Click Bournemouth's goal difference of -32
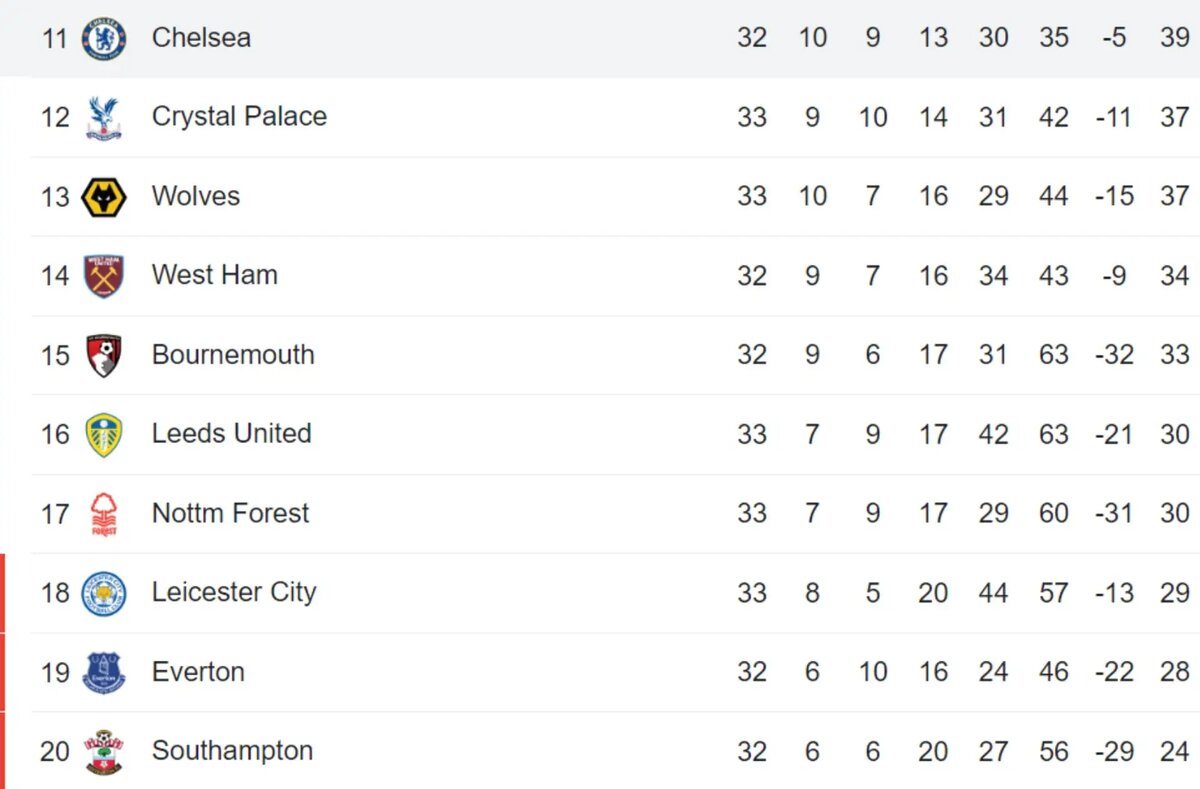The image size is (1200, 789). tap(1113, 355)
